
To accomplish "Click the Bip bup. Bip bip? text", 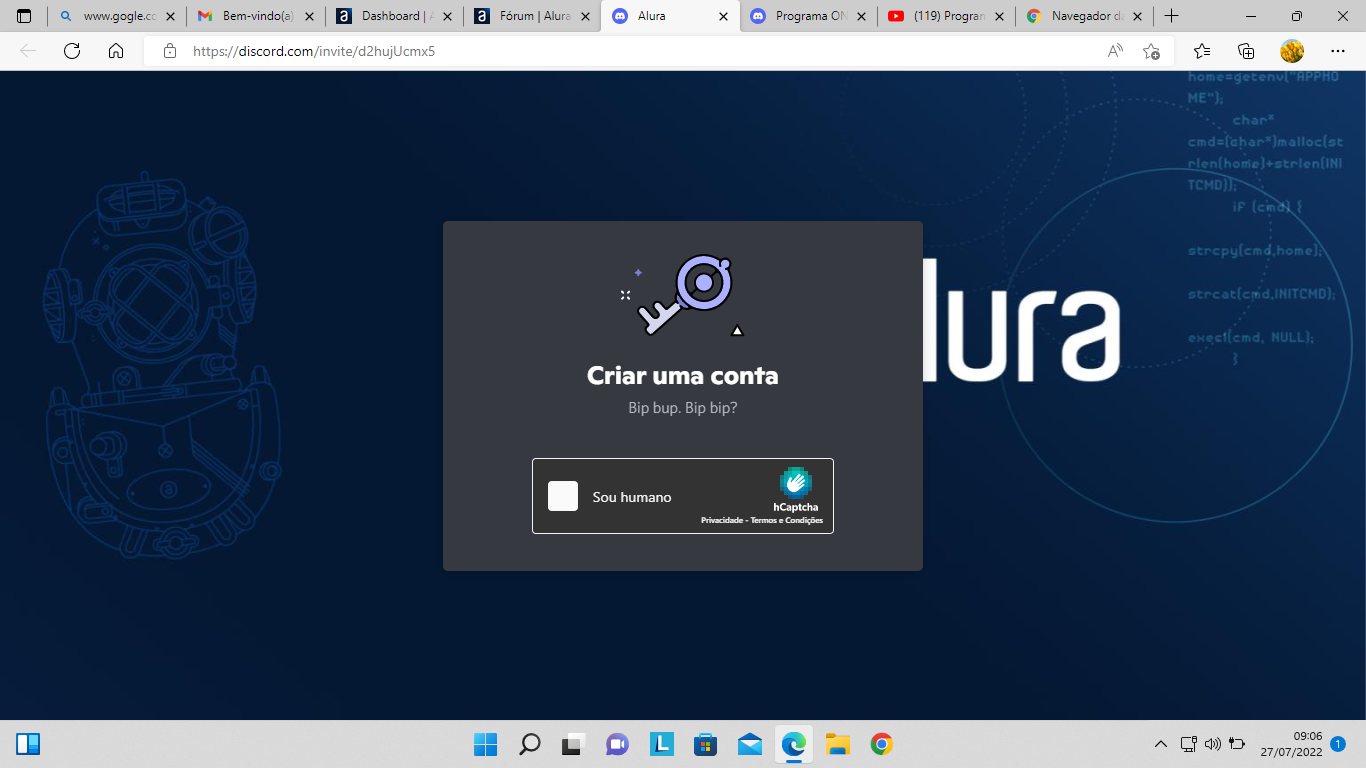I will 682,408.
